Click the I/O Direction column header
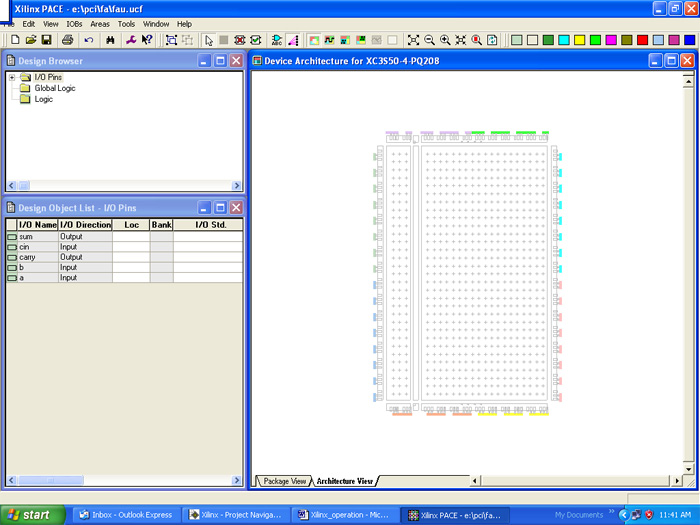This screenshot has width=700, height=525. (85, 225)
